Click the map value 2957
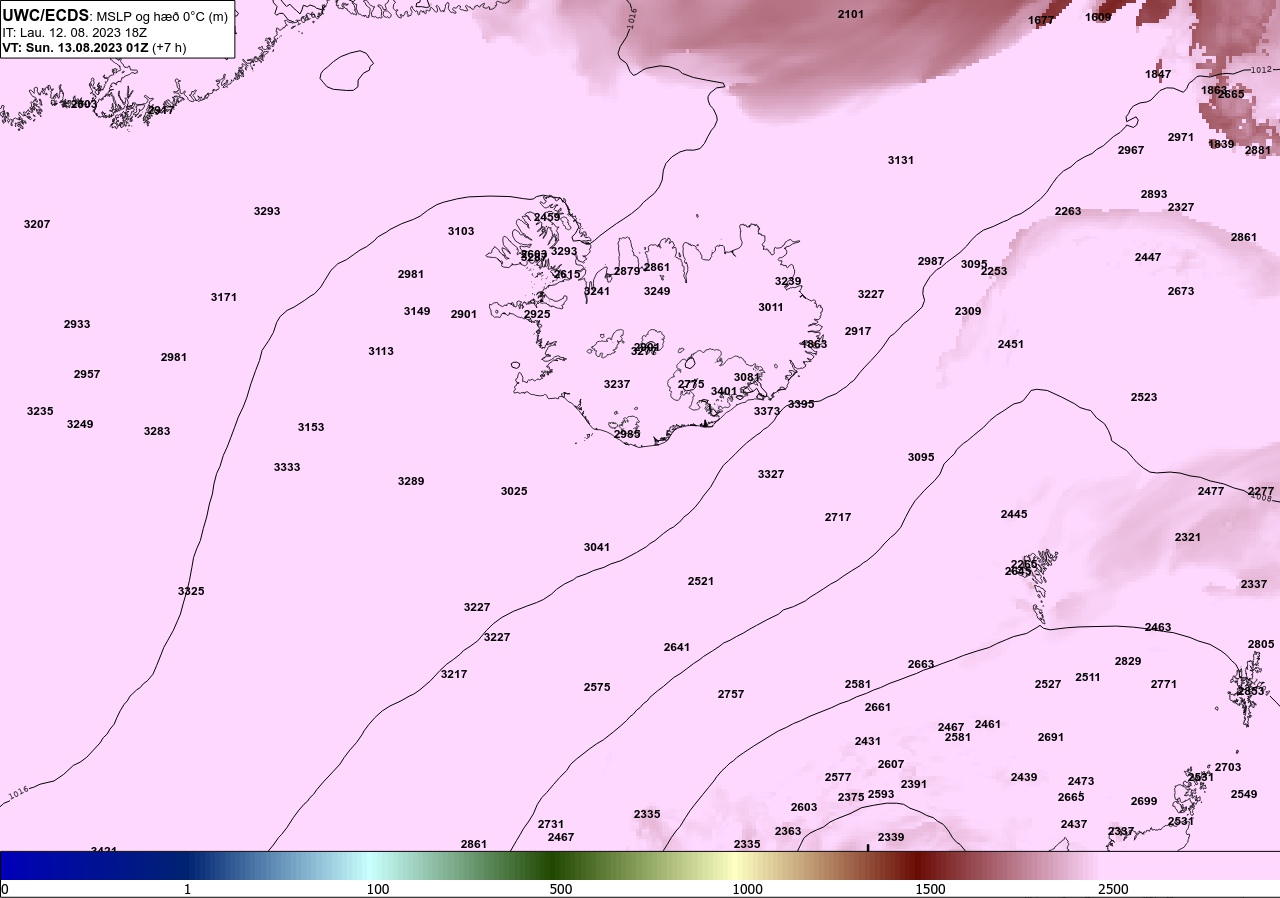Screen dimensions: 1280x898 click(87, 374)
